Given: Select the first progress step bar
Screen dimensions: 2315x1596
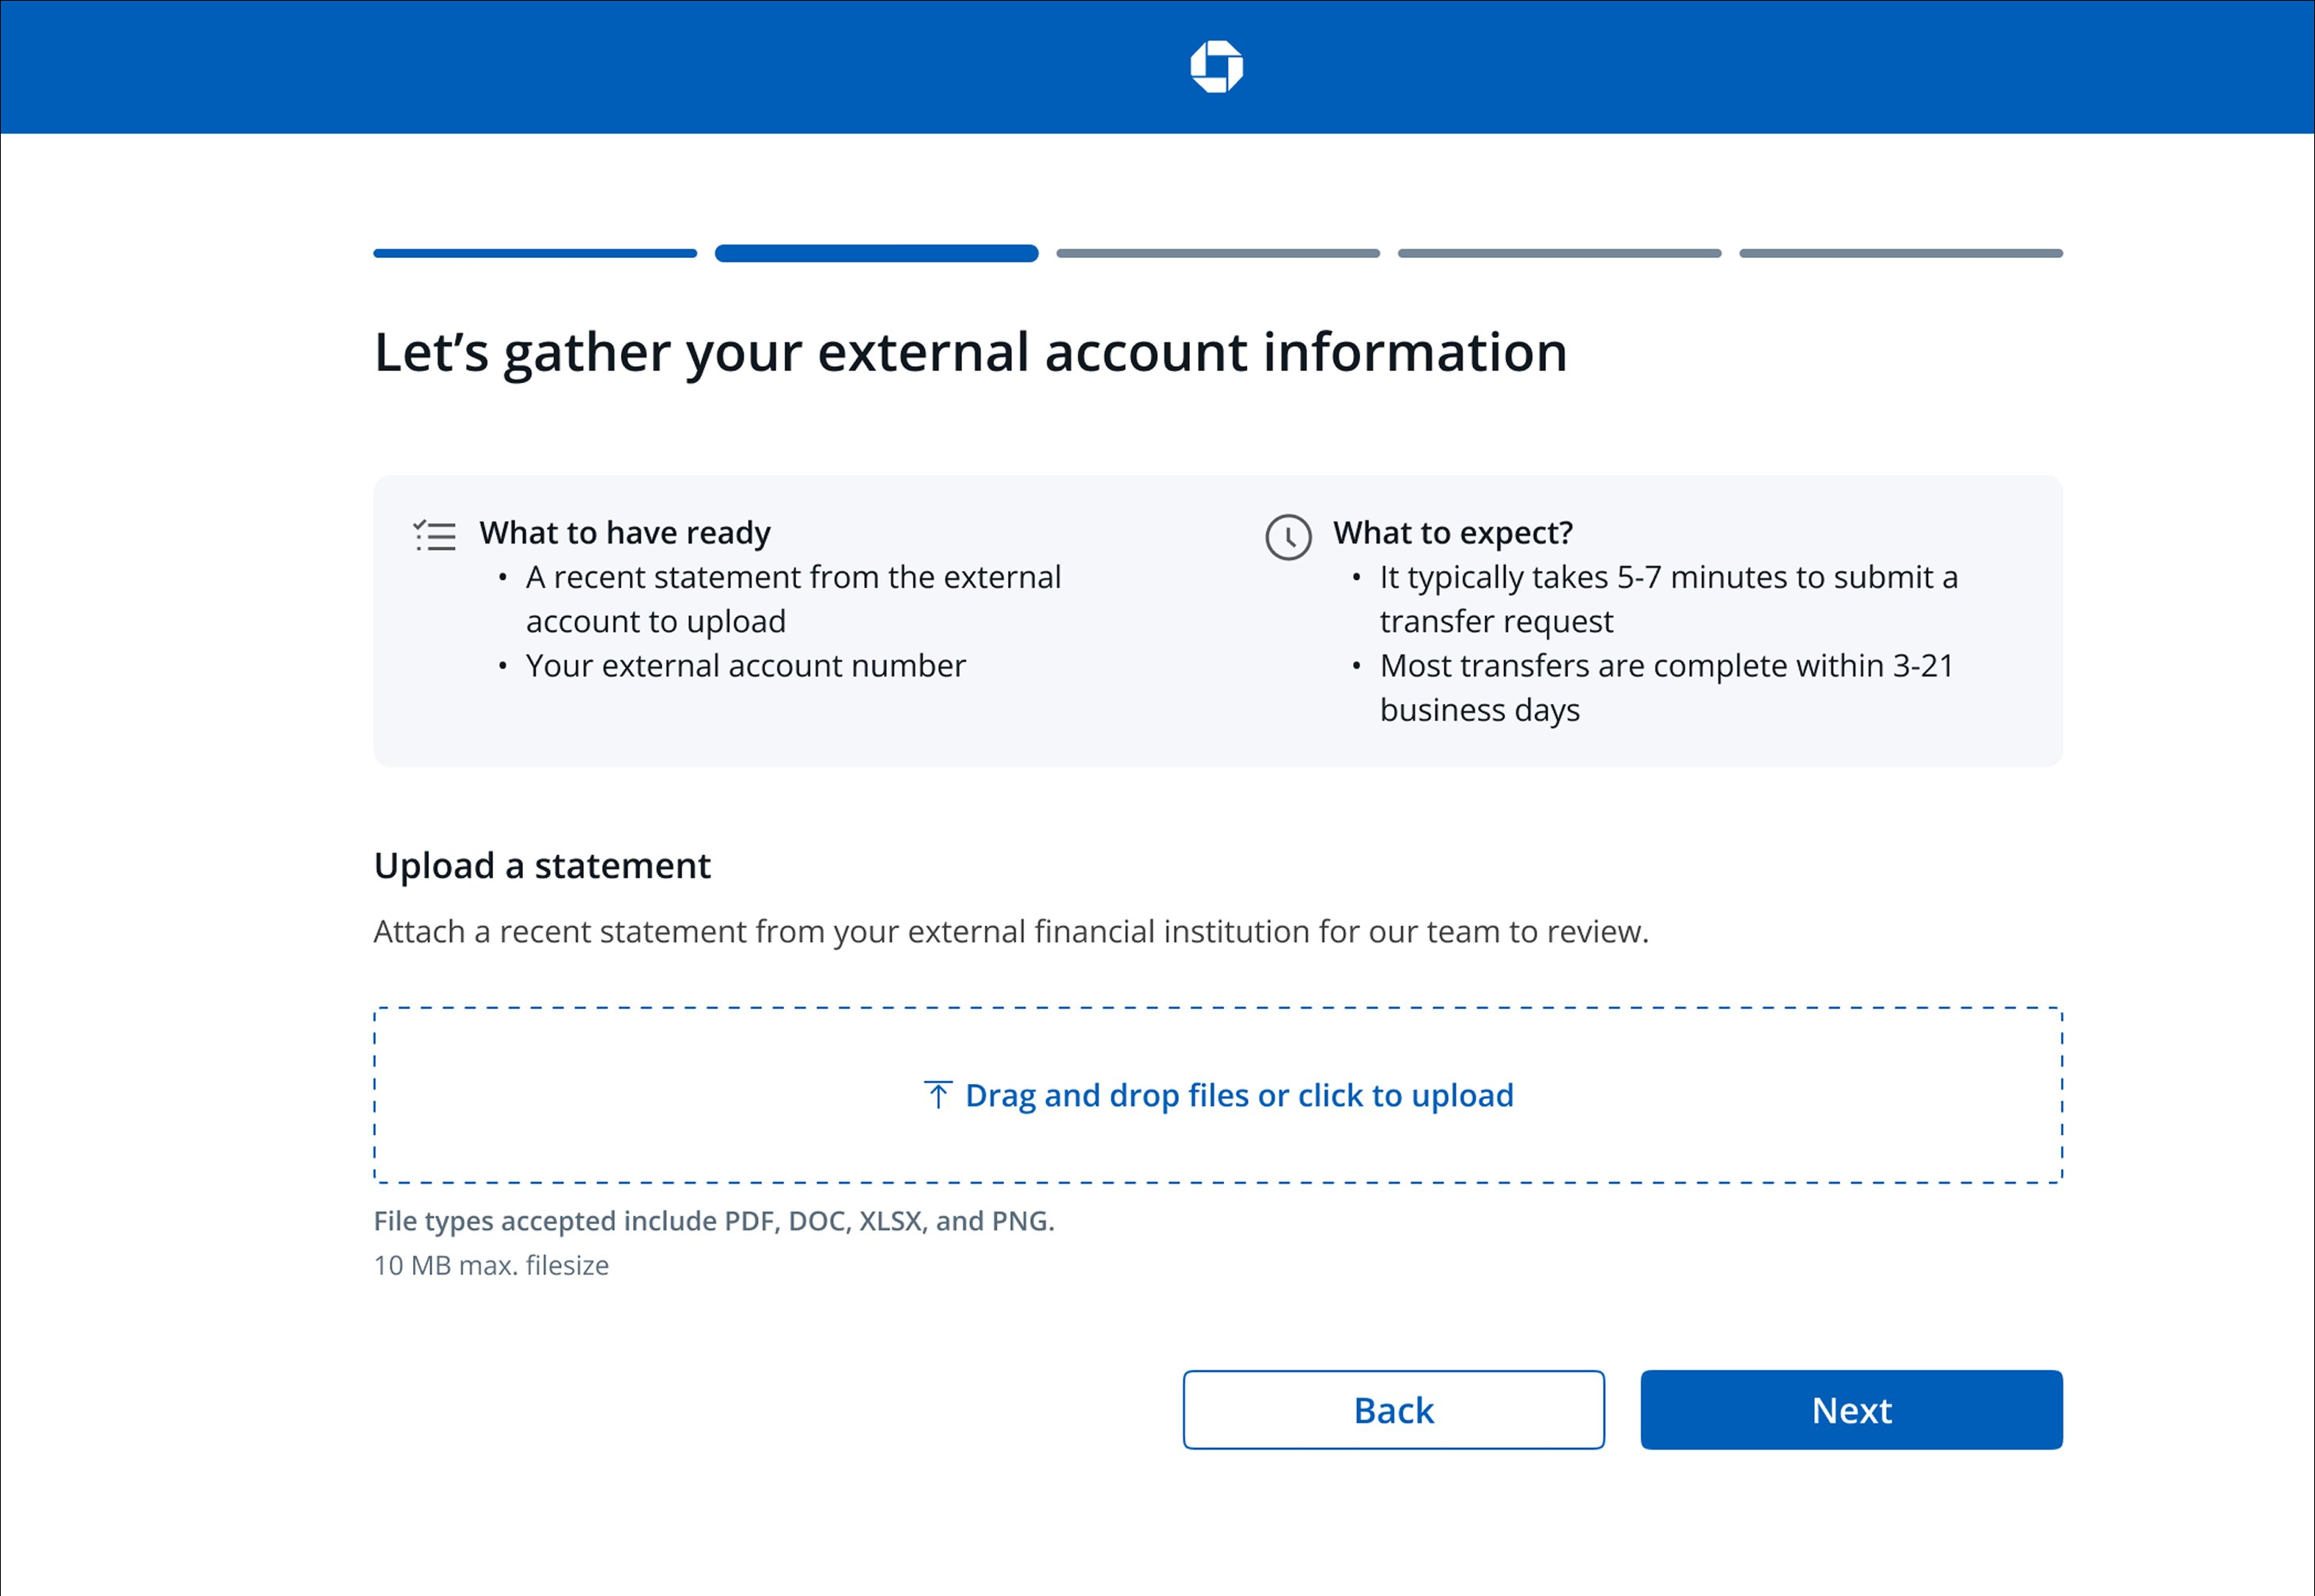Looking at the screenshot, I should [535, 254].
